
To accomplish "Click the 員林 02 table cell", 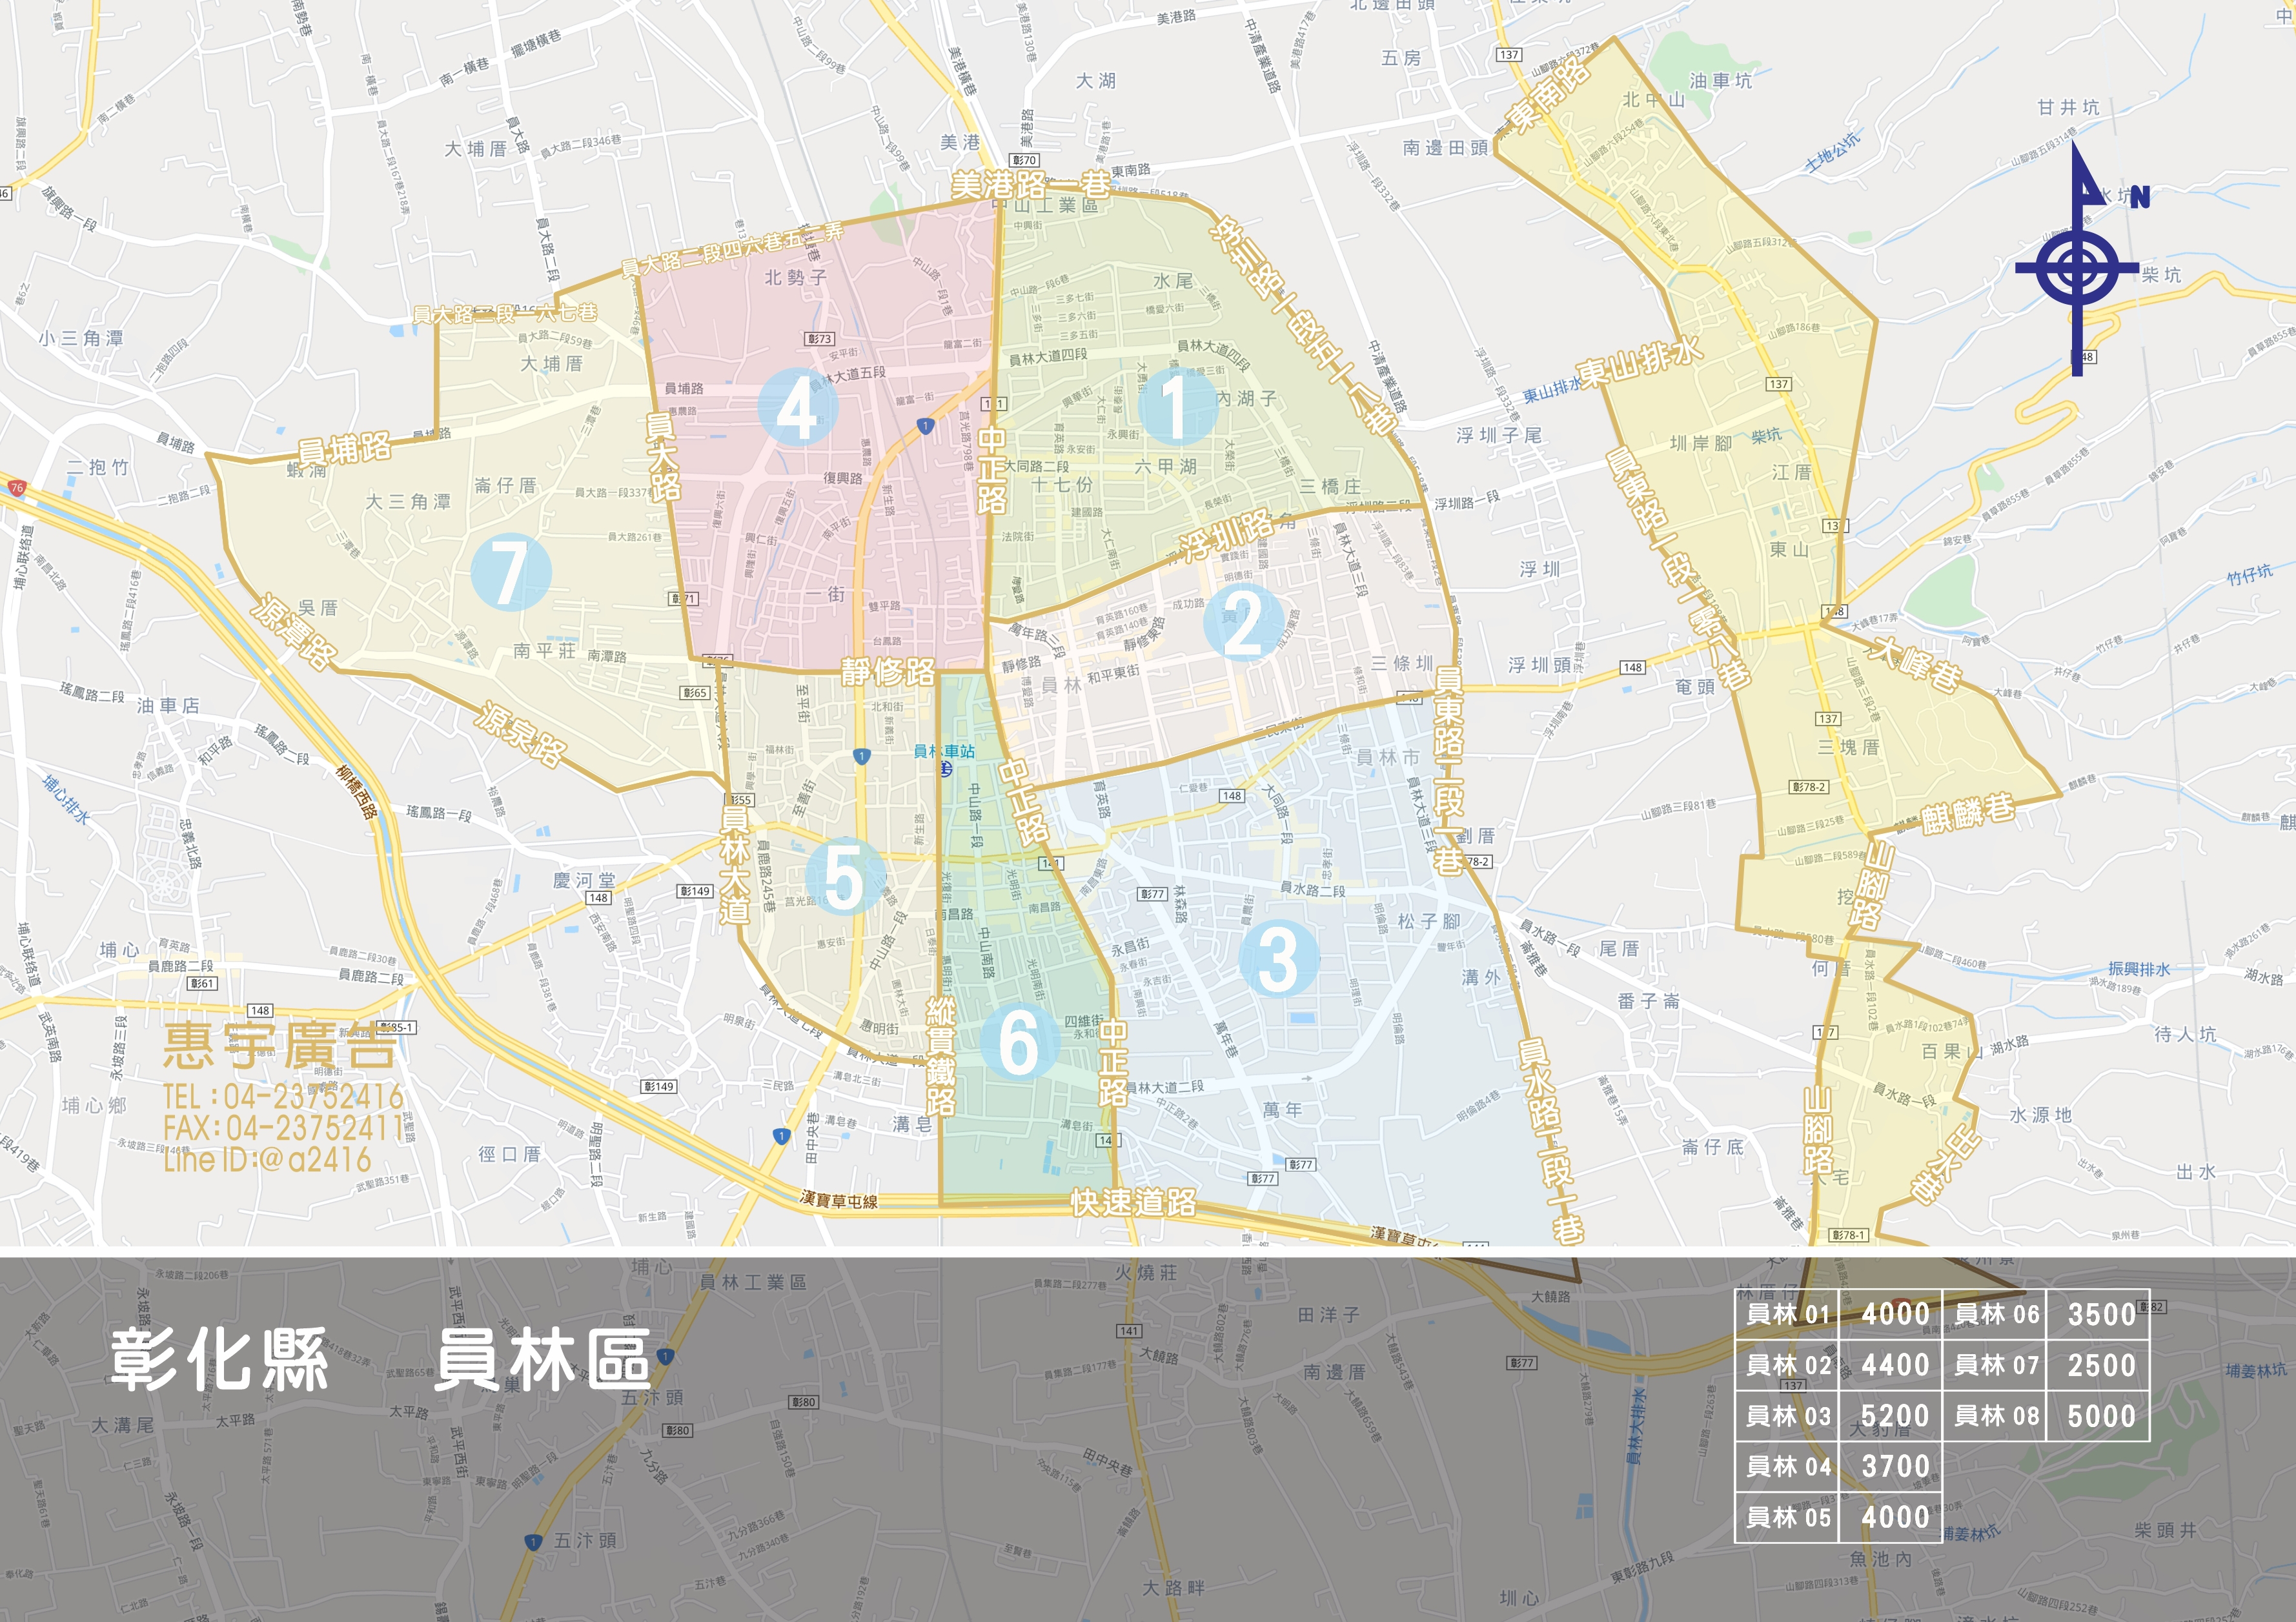I will [x=1788, y=1365].
